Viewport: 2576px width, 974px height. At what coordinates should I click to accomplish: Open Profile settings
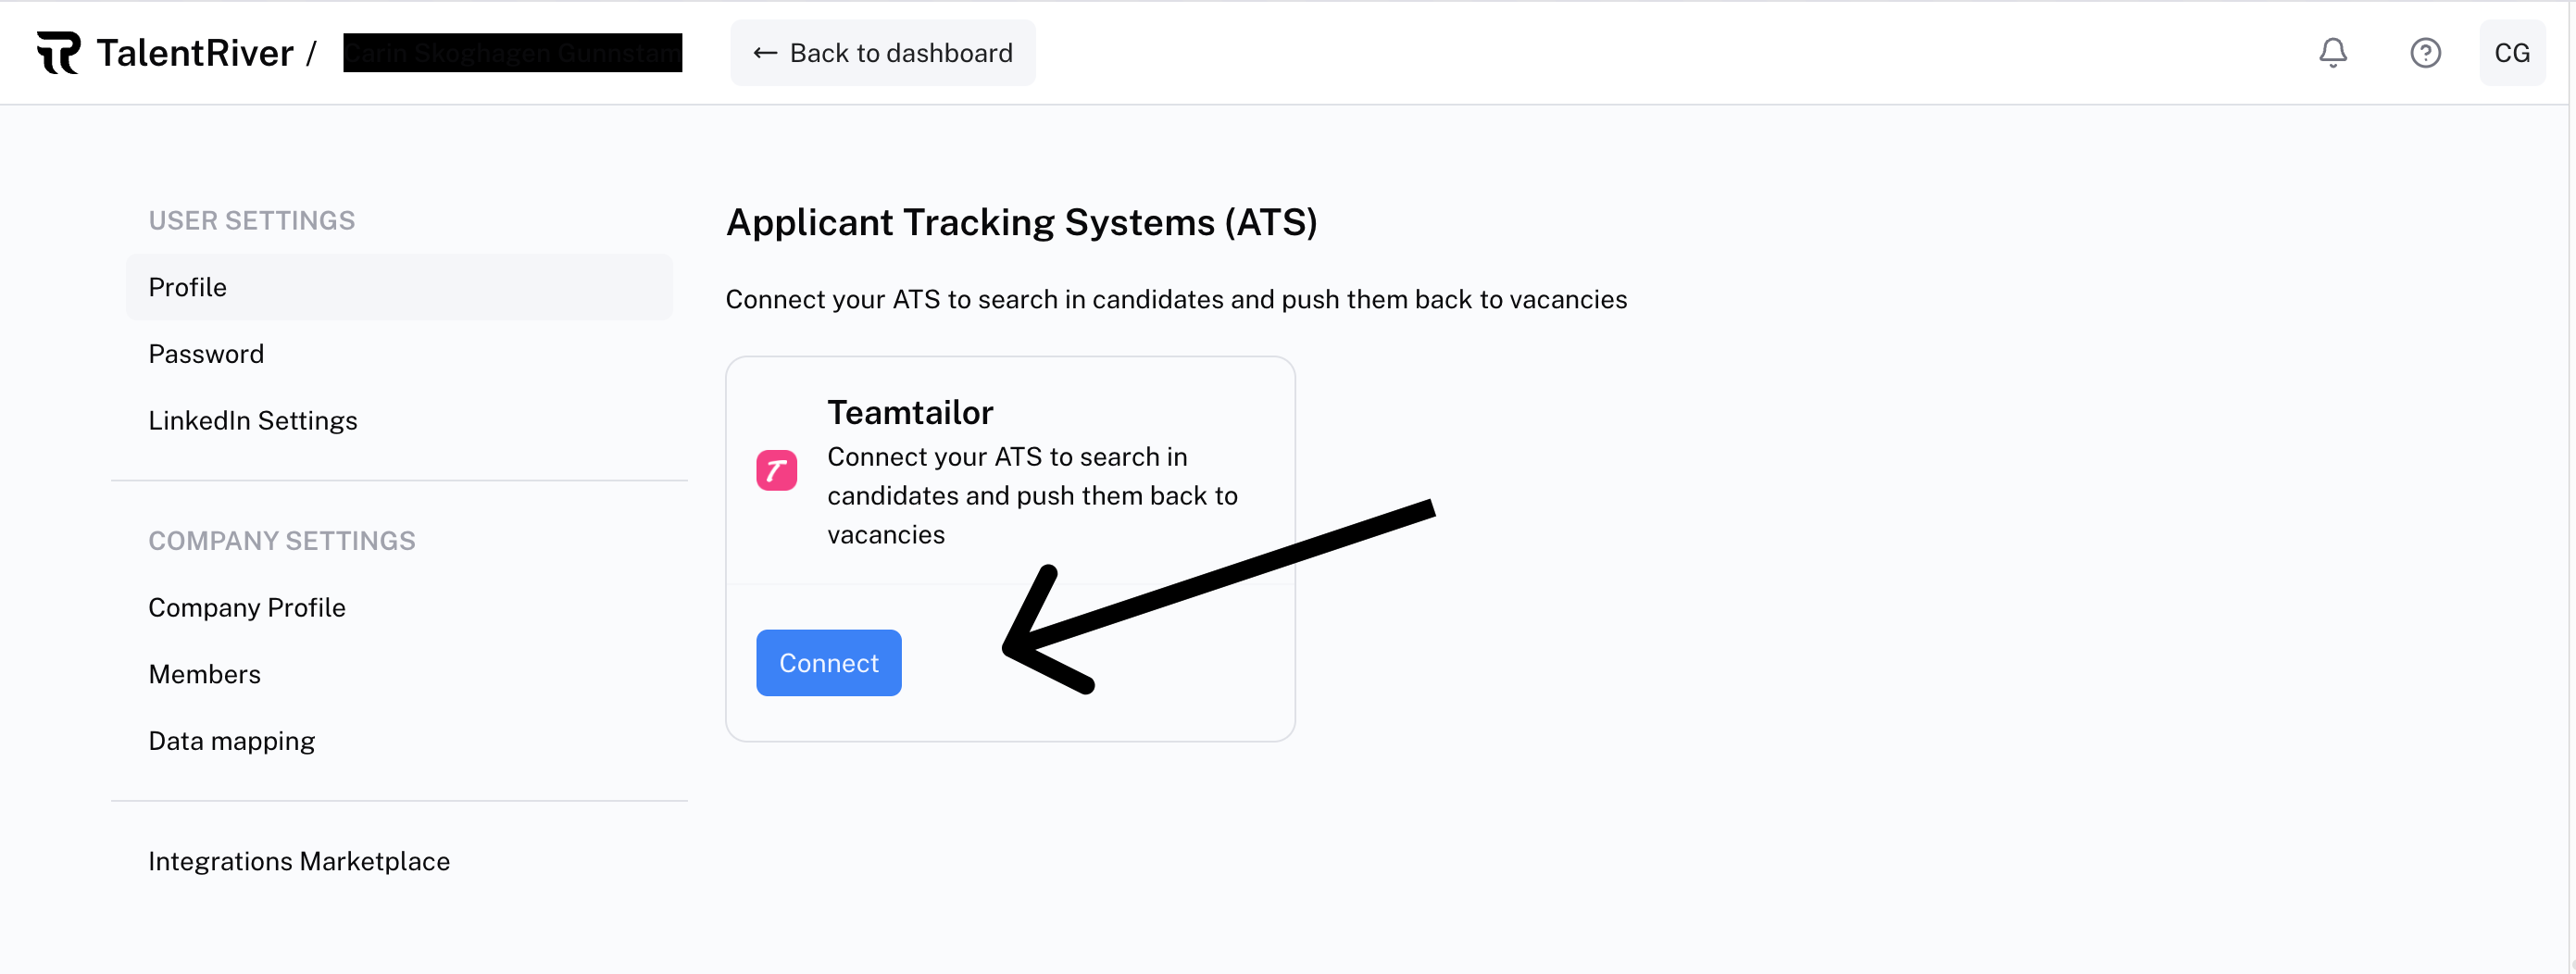tap(188, 287)
